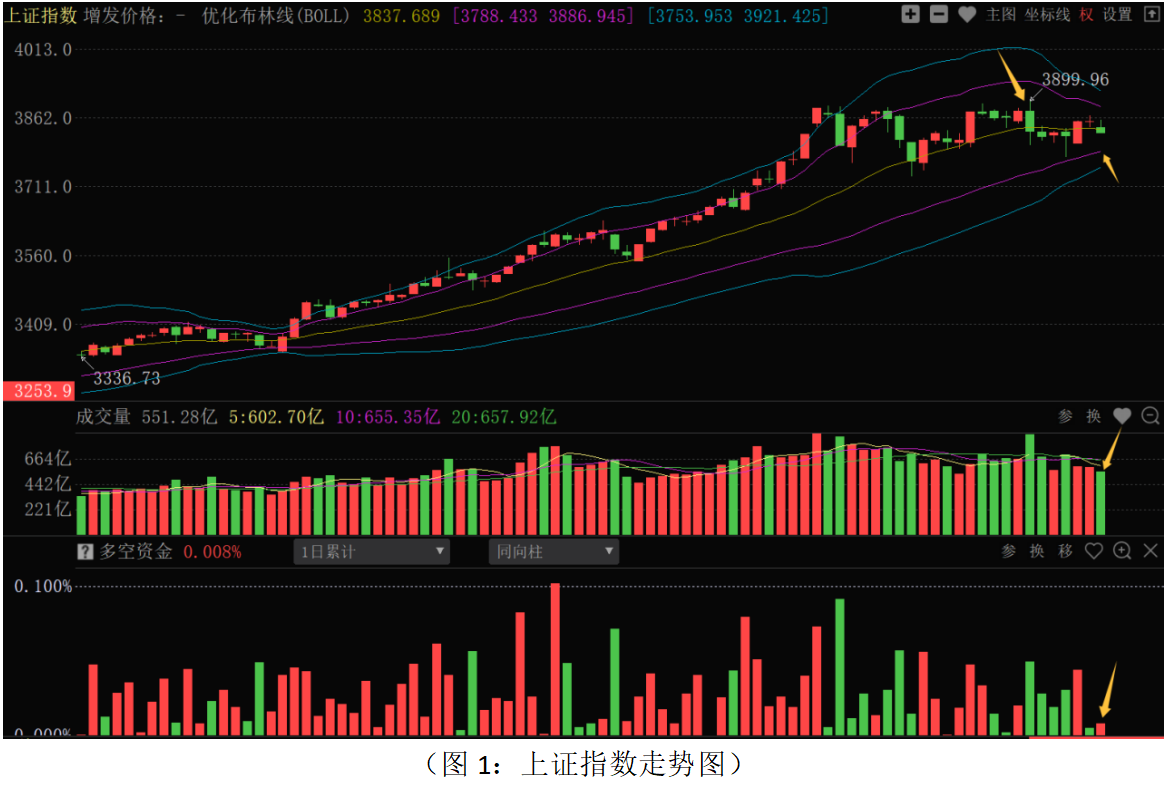Image resolution: width=1166 pixels, height=792 pixels.
Task: Click the red price marker 3253.9
Action: point(39,391)
